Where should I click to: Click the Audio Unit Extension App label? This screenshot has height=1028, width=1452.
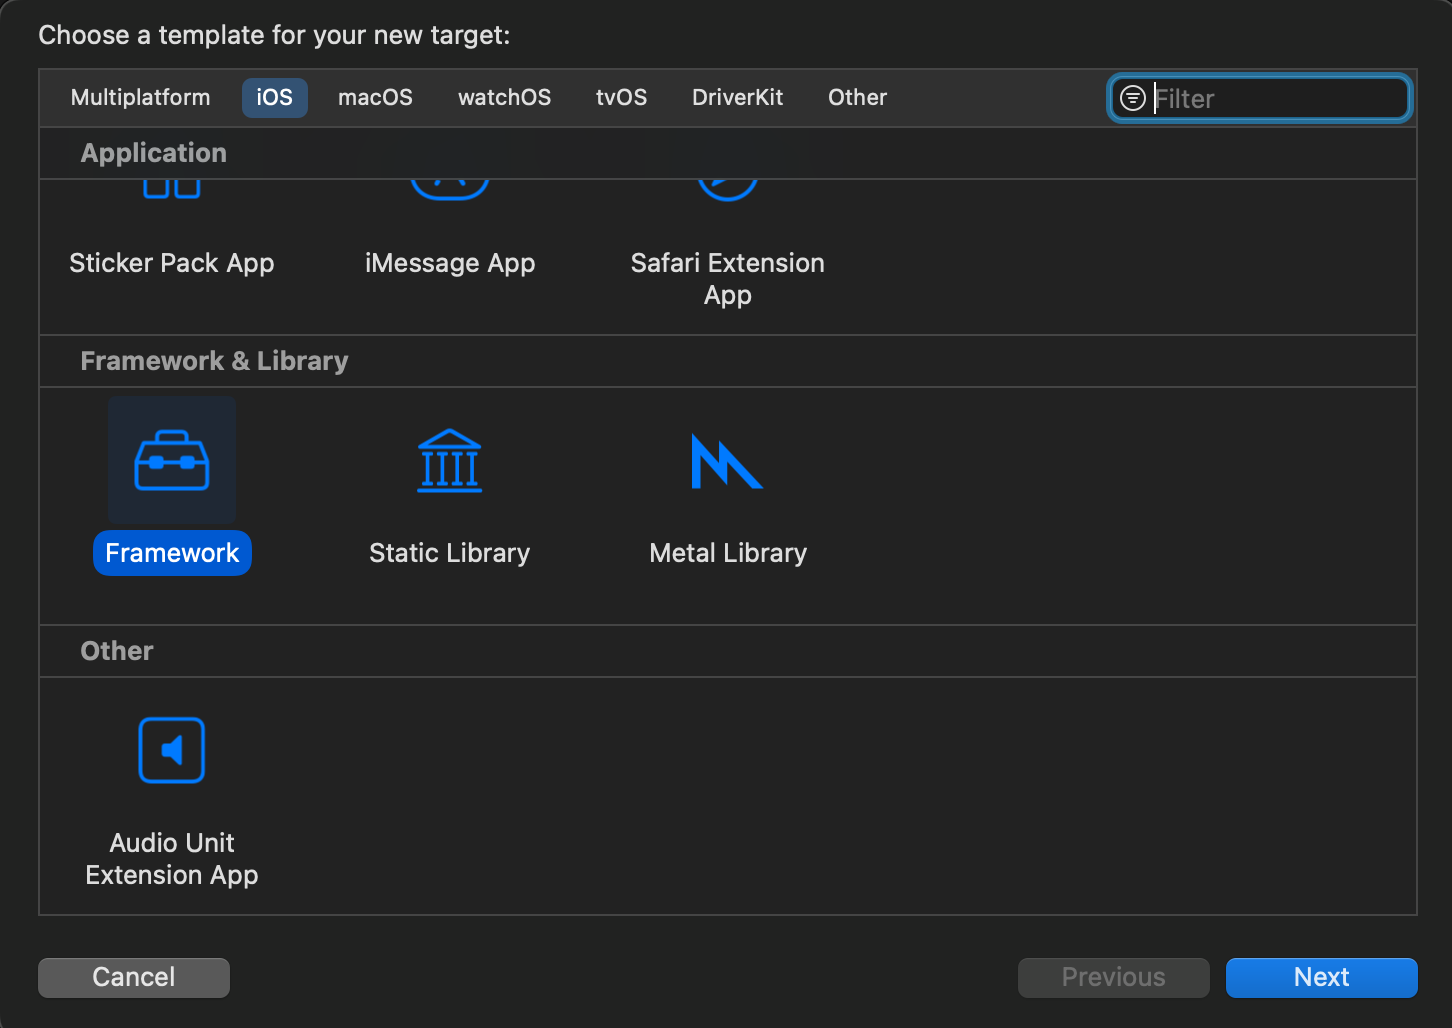click(172, 859)
